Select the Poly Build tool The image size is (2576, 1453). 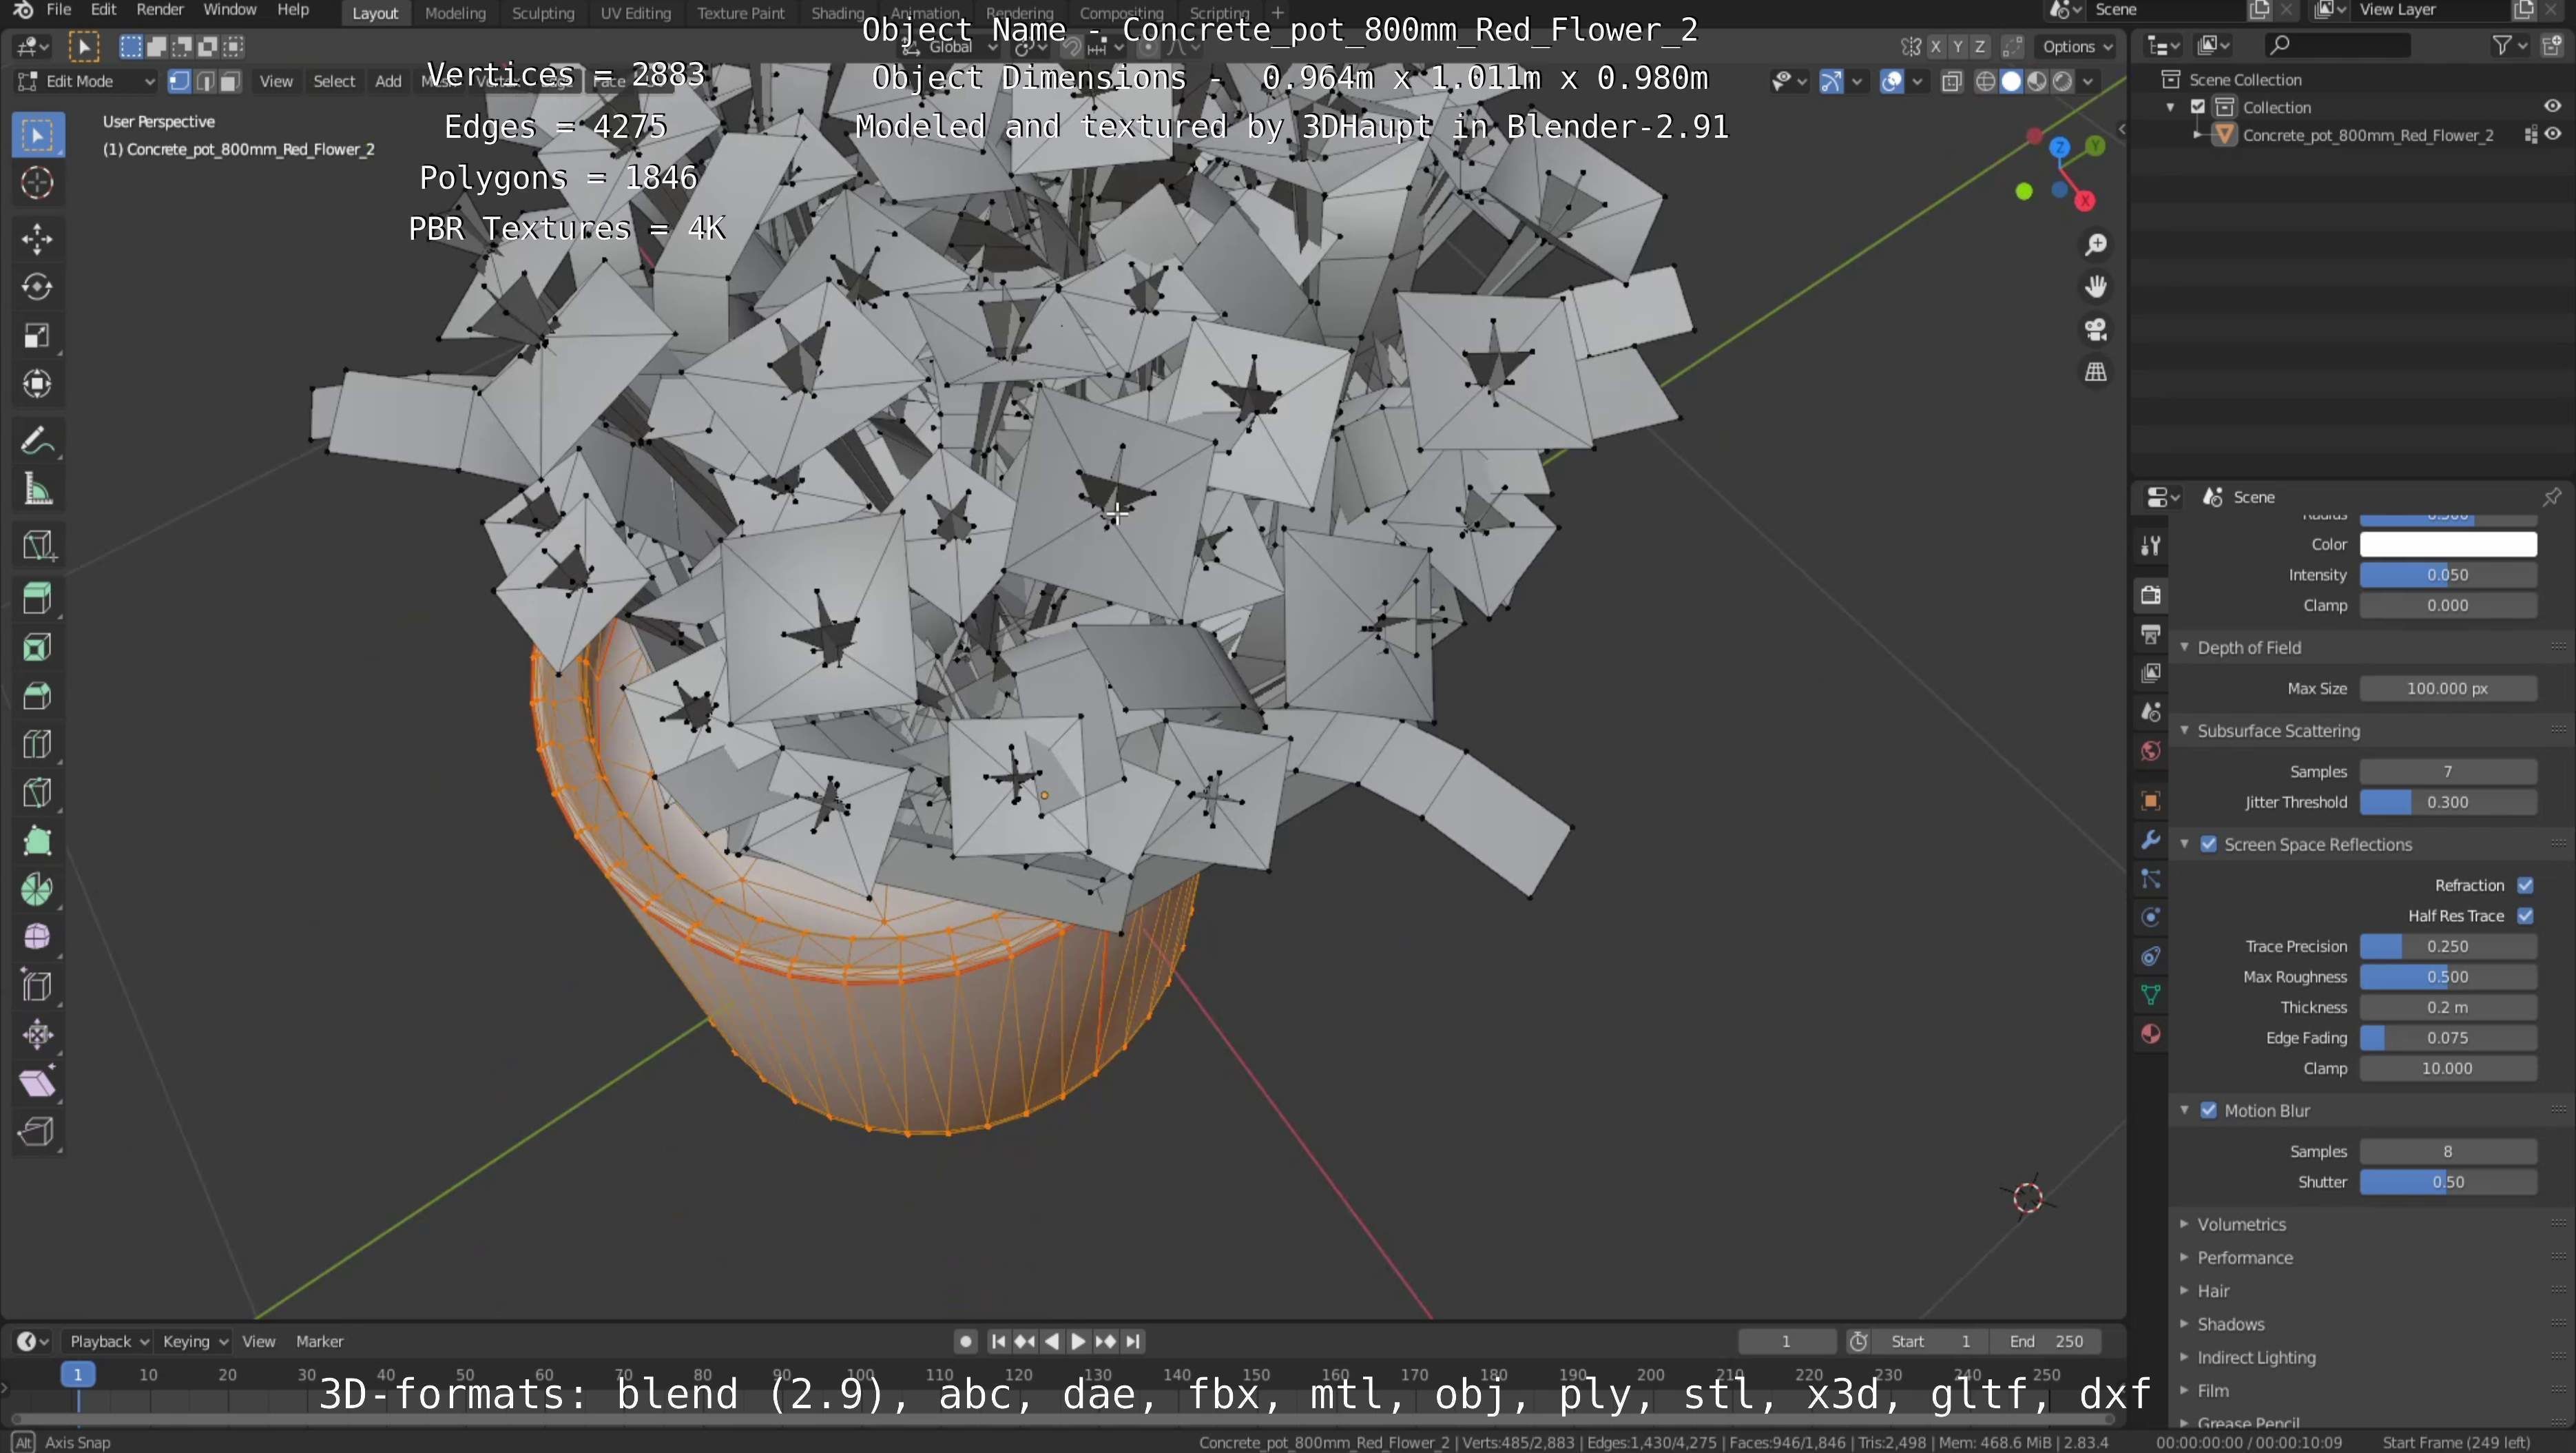coord(38,841)
